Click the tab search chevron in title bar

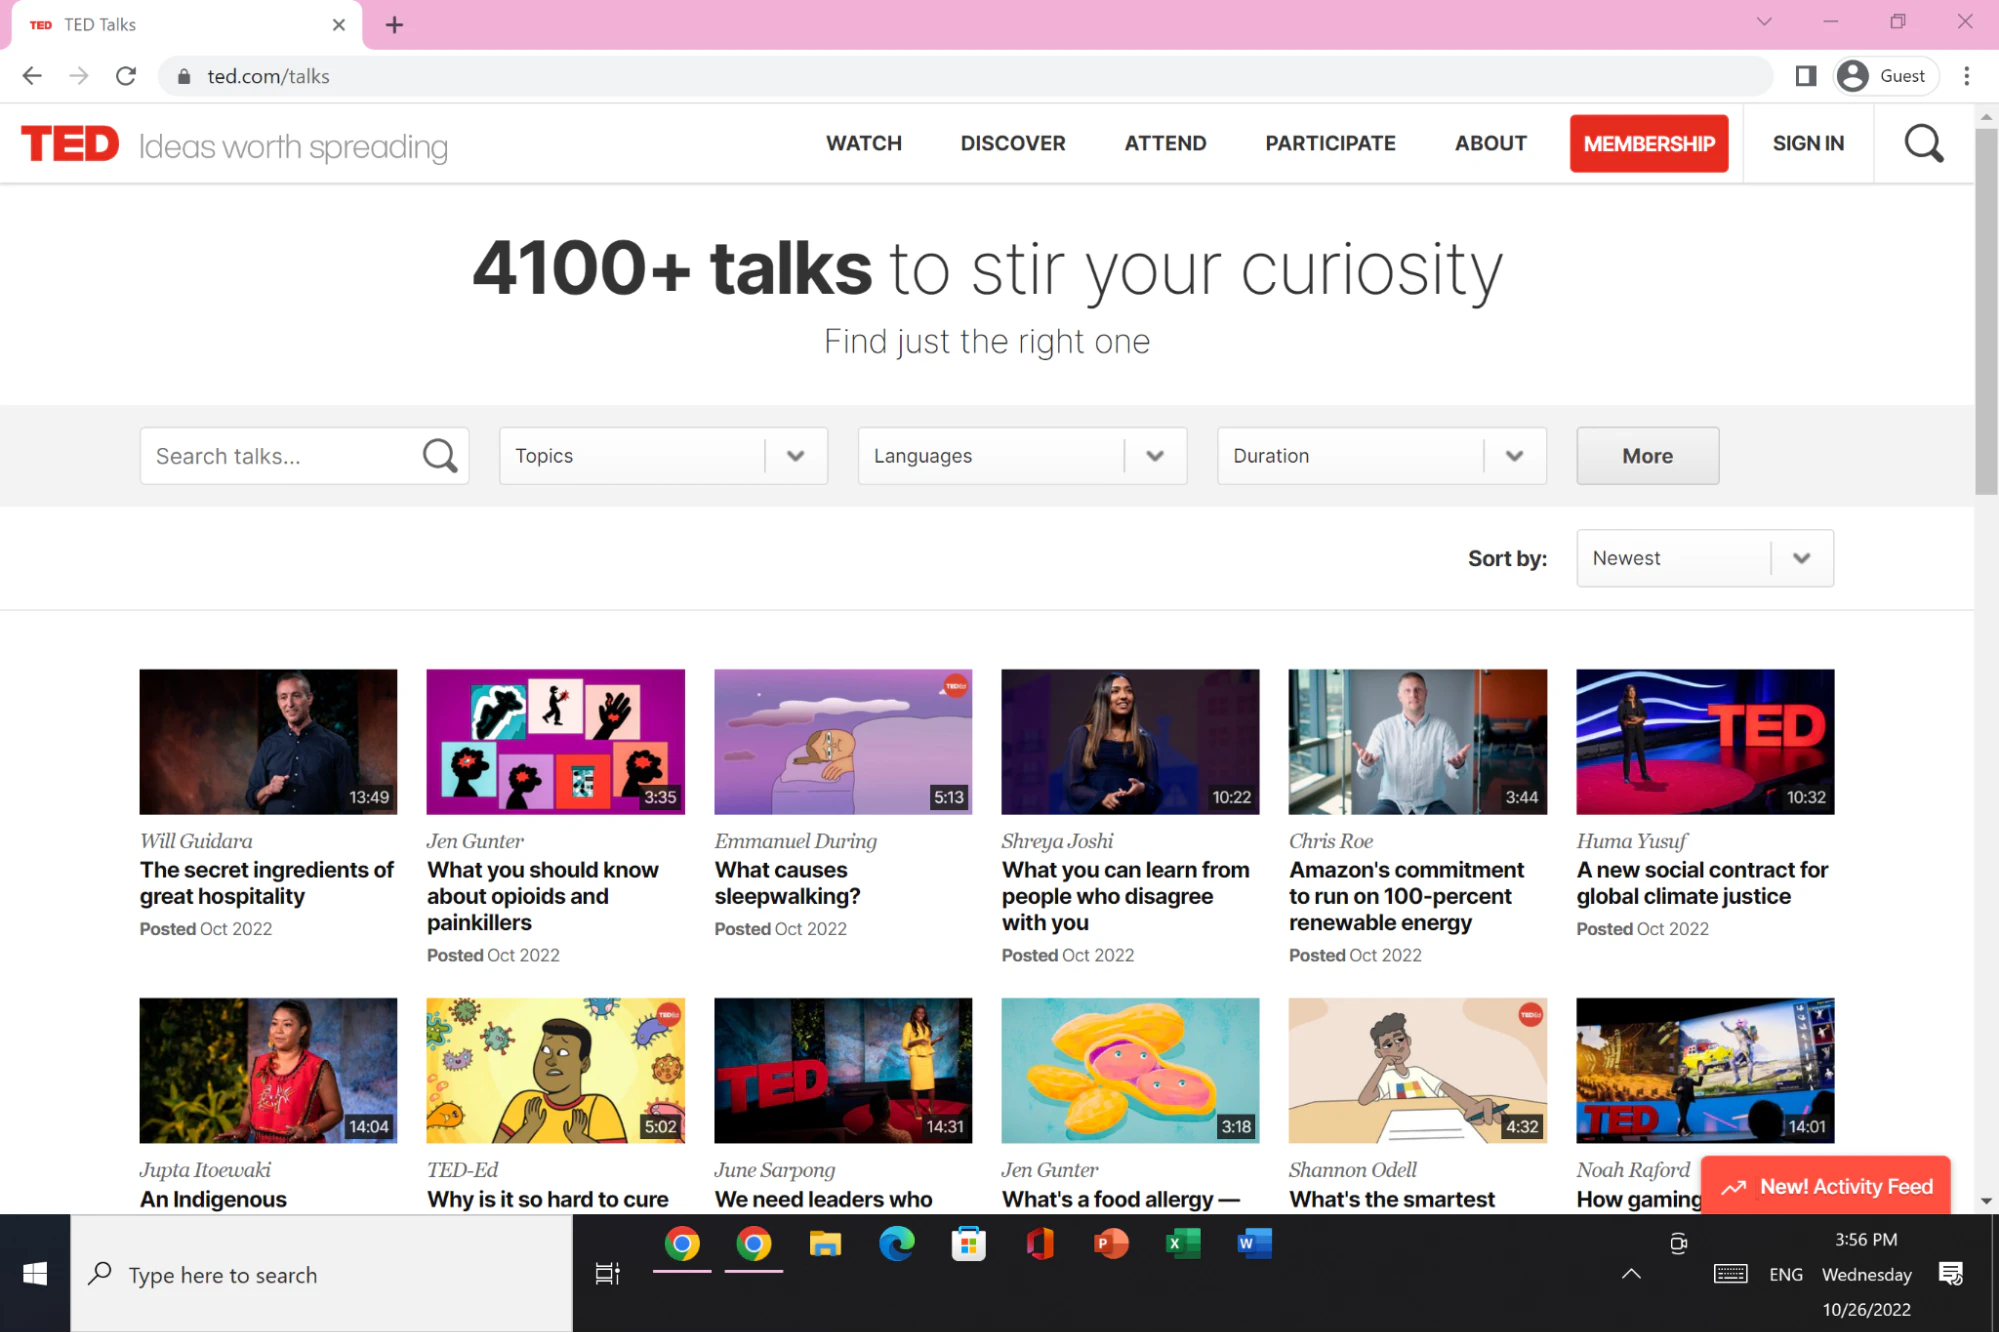tap(1763, 22)
